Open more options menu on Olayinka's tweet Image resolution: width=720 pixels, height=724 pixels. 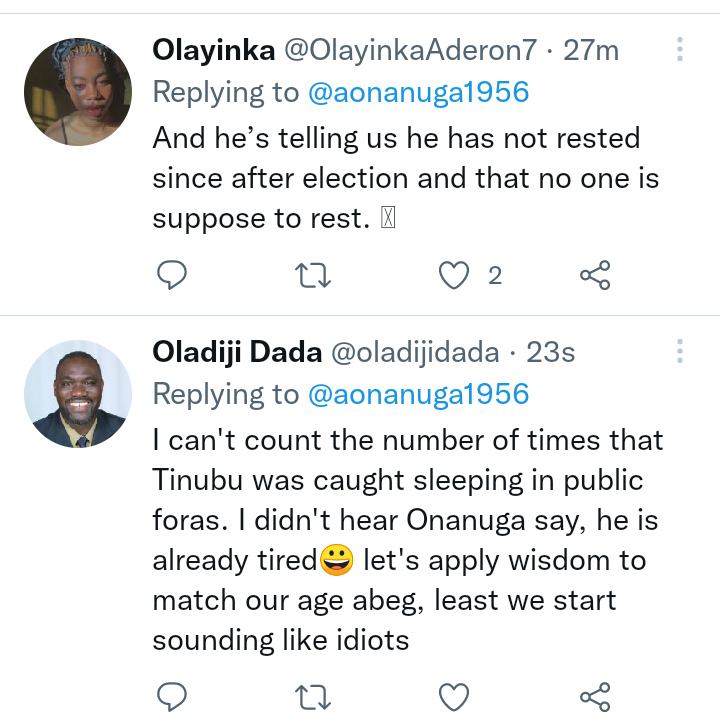click(x=680, y=49)
